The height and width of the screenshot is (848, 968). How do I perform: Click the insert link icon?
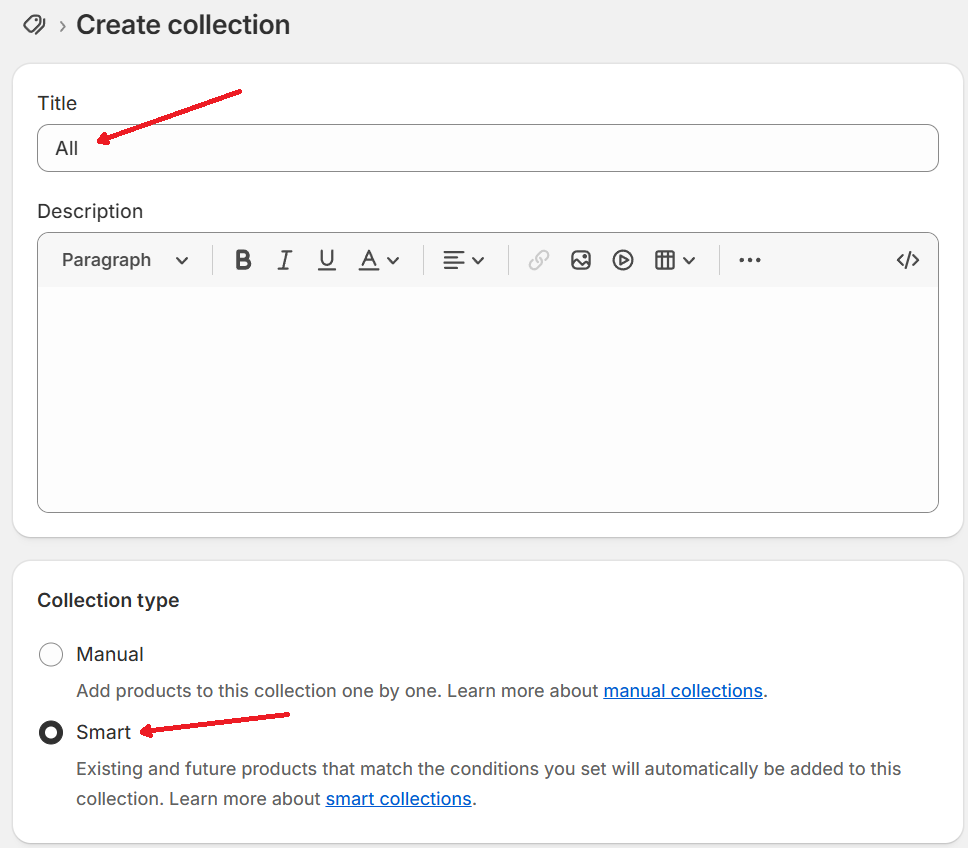538,260
